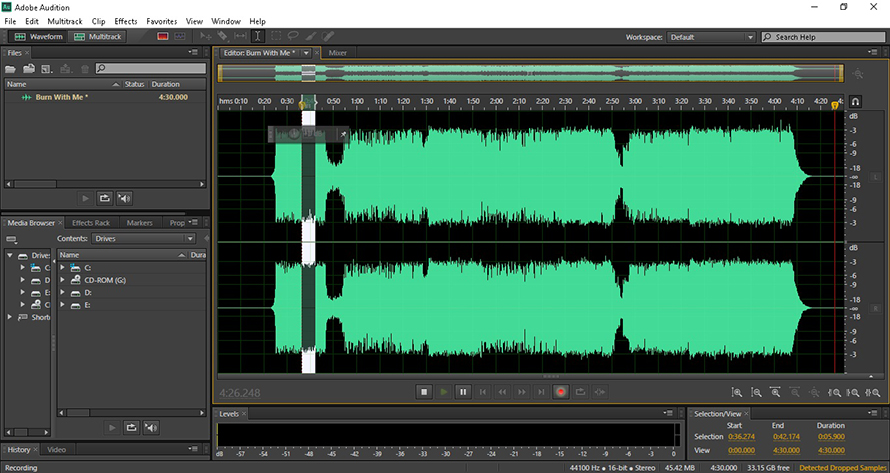Expand CD-ROM (G:) drive in list

click(x=62, y=279)
